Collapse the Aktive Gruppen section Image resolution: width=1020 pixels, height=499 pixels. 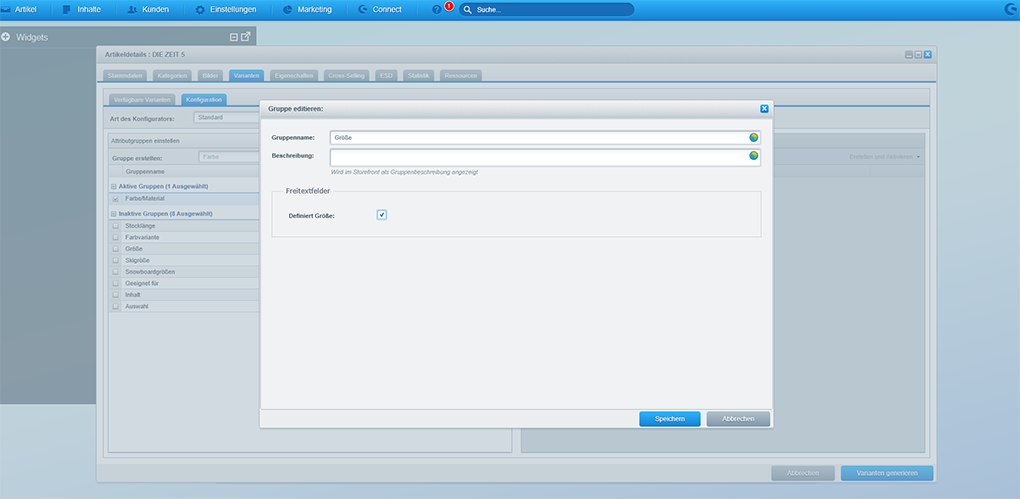[x=113, y=187]
